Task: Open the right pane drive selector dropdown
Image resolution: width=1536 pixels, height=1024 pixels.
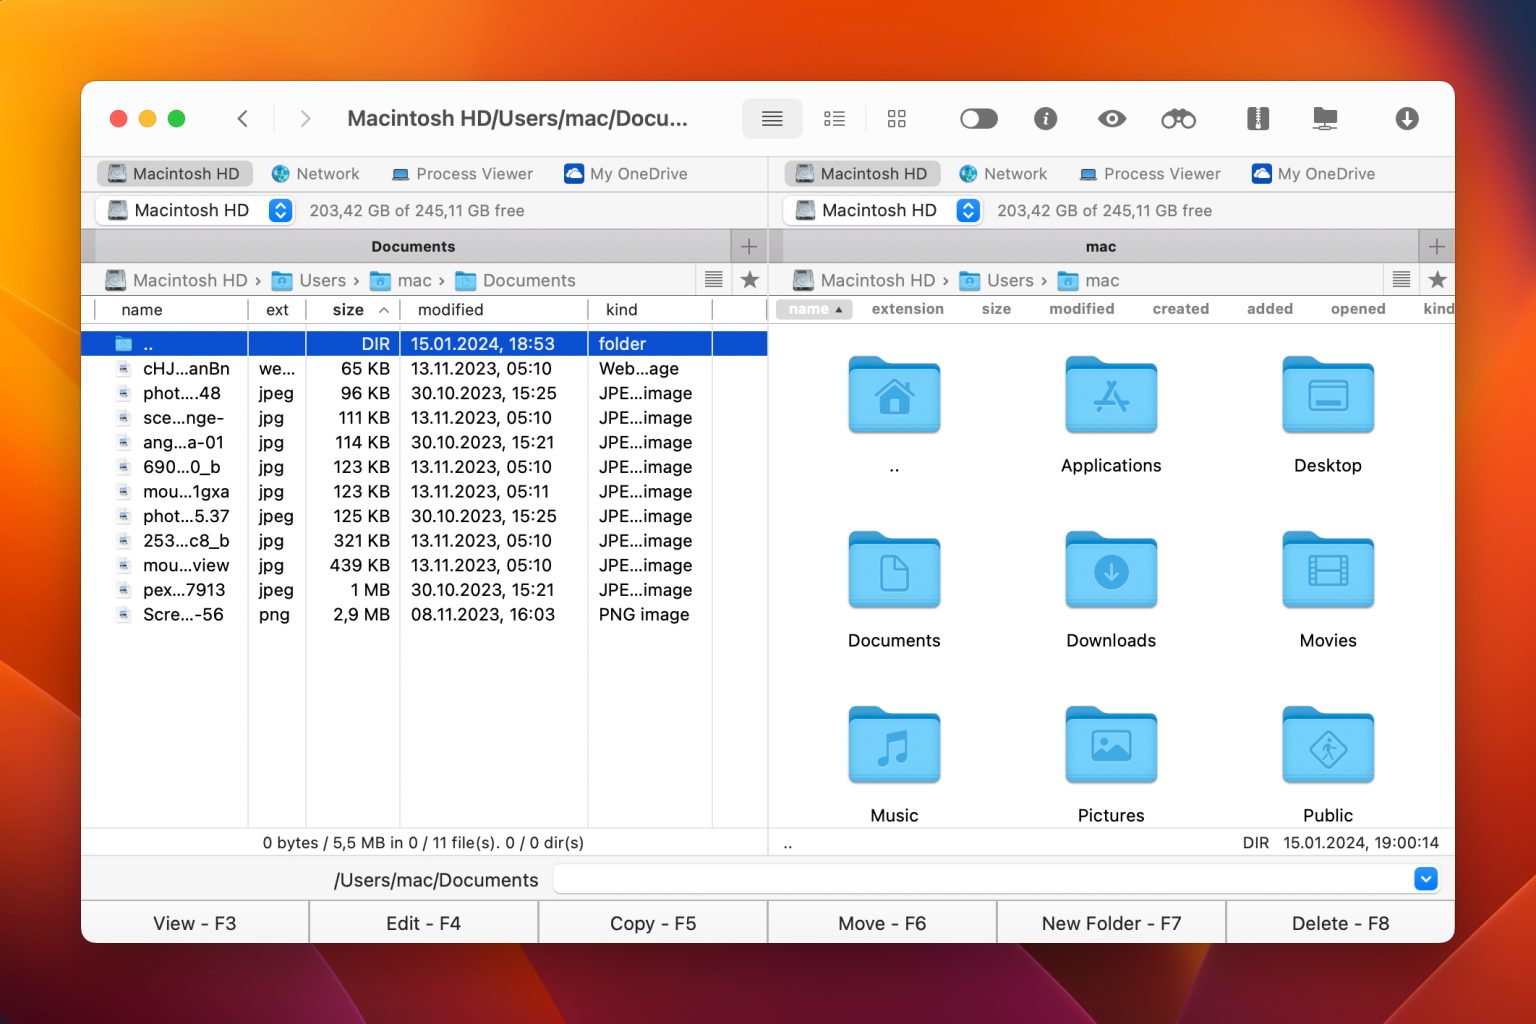Action: coord(967,210)
